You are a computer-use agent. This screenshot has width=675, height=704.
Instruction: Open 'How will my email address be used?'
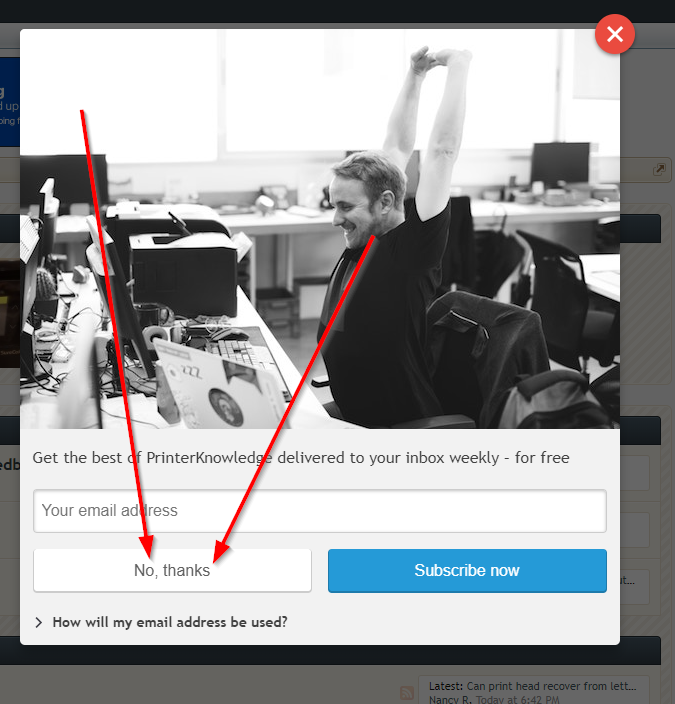click(x=170, y=622)
